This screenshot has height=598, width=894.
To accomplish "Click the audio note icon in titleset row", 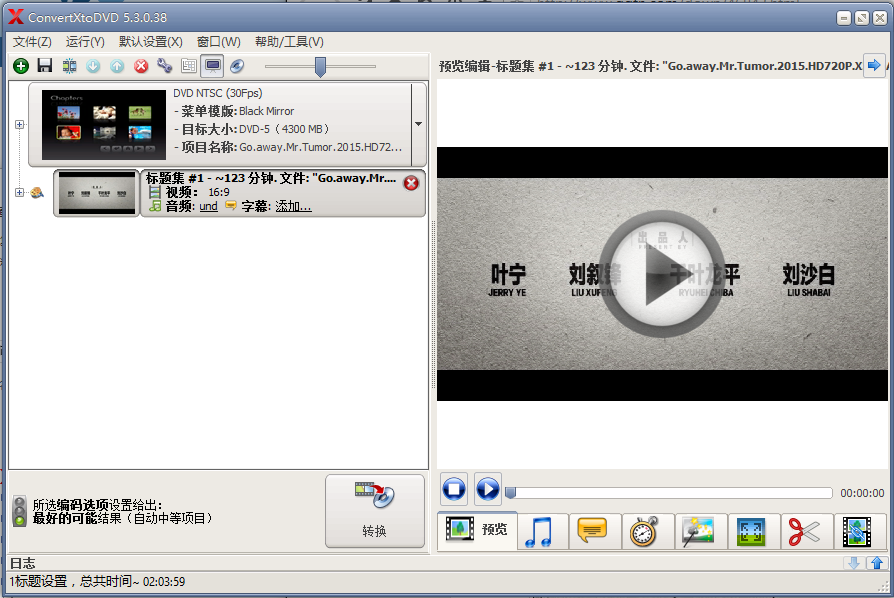I will pos(155,206).
